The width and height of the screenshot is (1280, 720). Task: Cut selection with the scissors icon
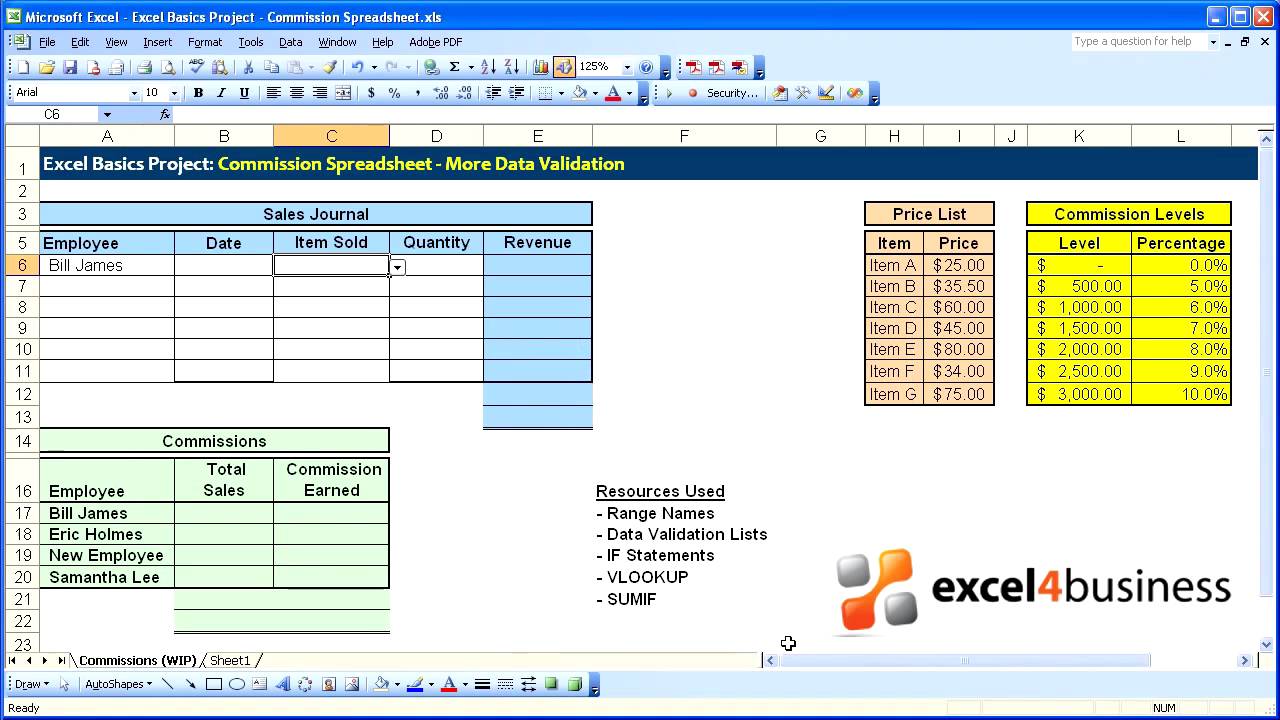pos(248,67)
